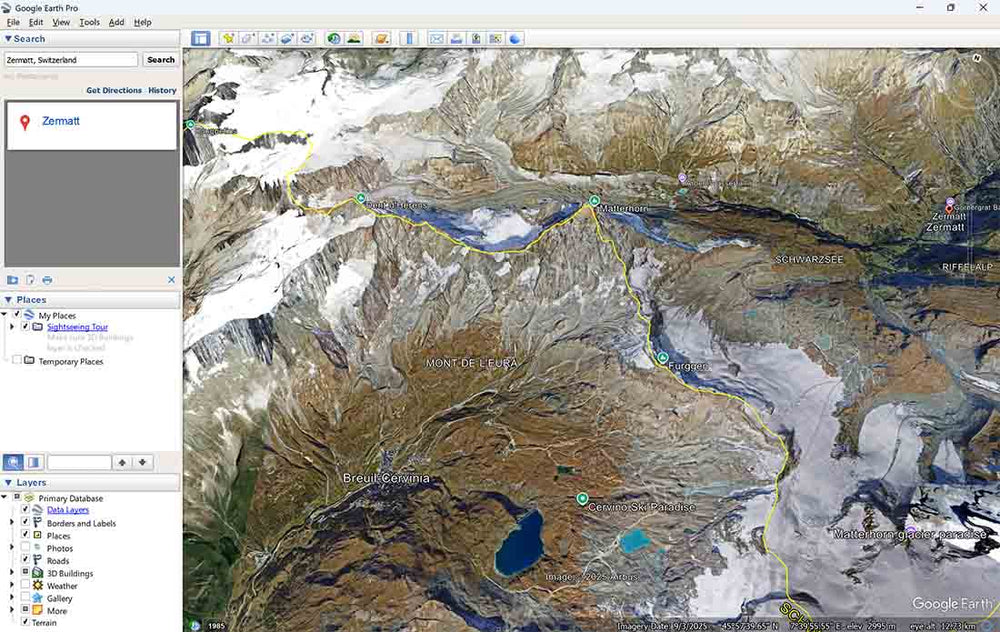Screen dimensions: 1000x632
Task: Uncheck the Places layer checkbox
Action: [x=26, y=535]
